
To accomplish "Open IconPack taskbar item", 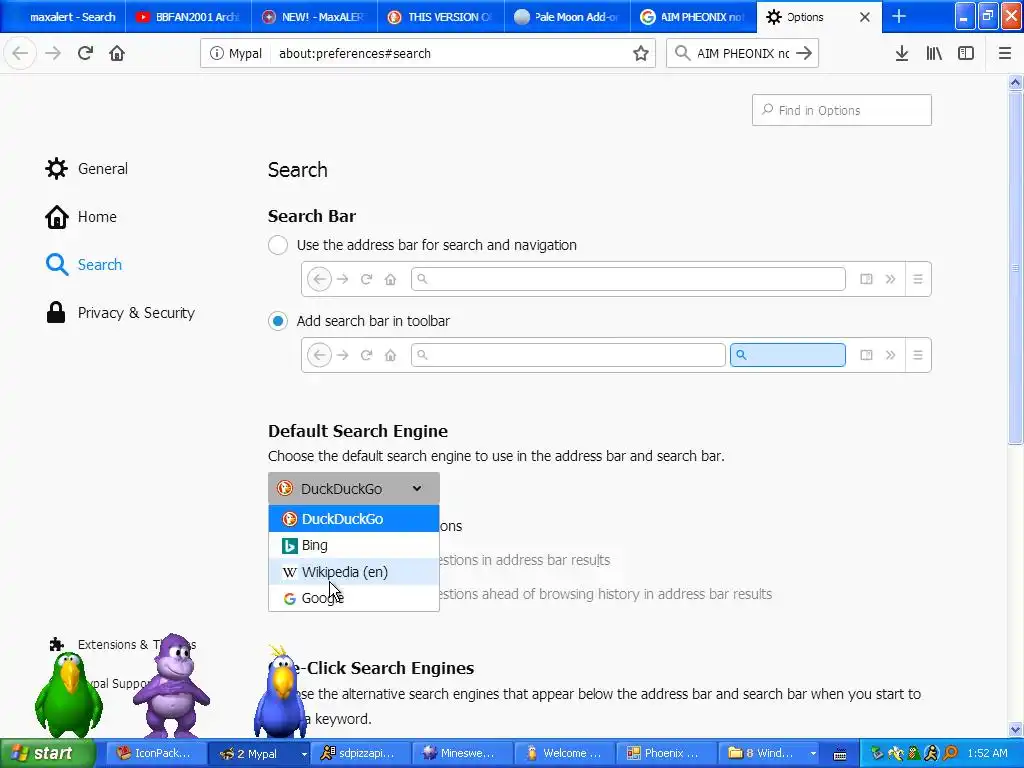I will click(155, 754).
